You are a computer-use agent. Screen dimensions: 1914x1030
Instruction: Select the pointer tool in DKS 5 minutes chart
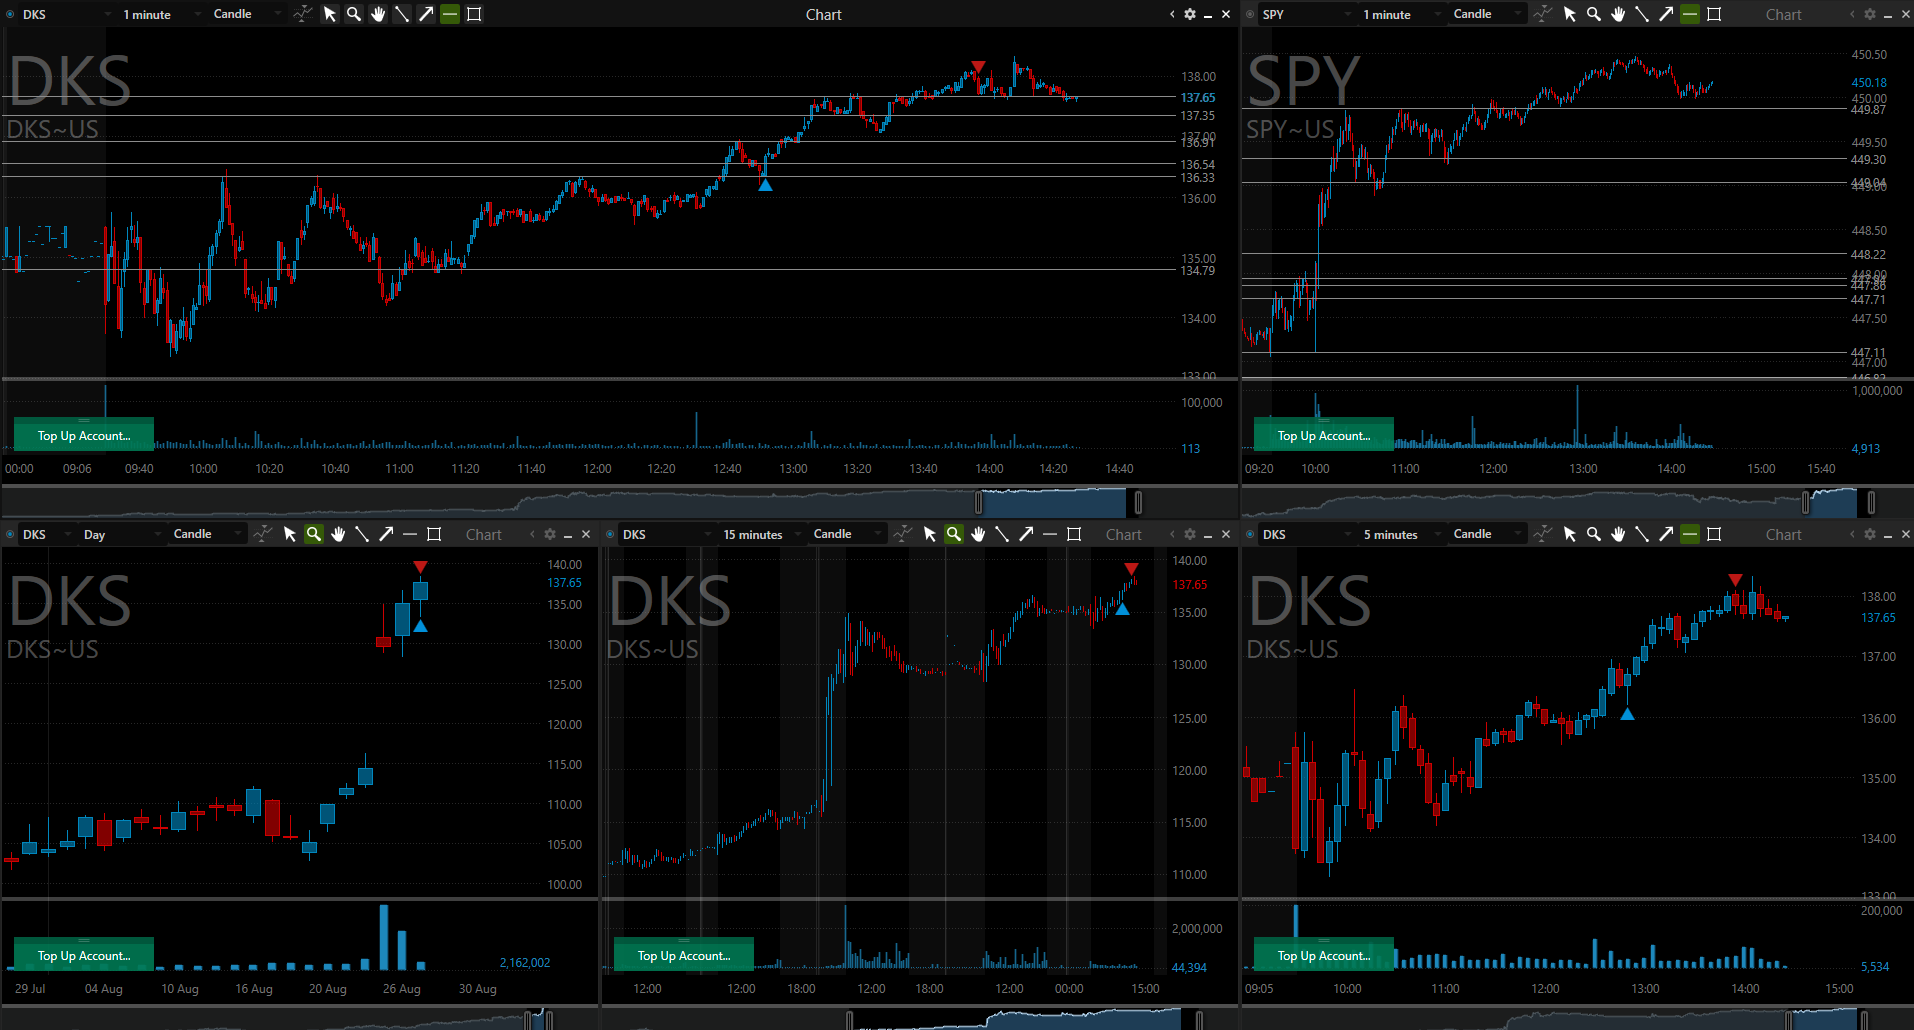point(1570,534)
